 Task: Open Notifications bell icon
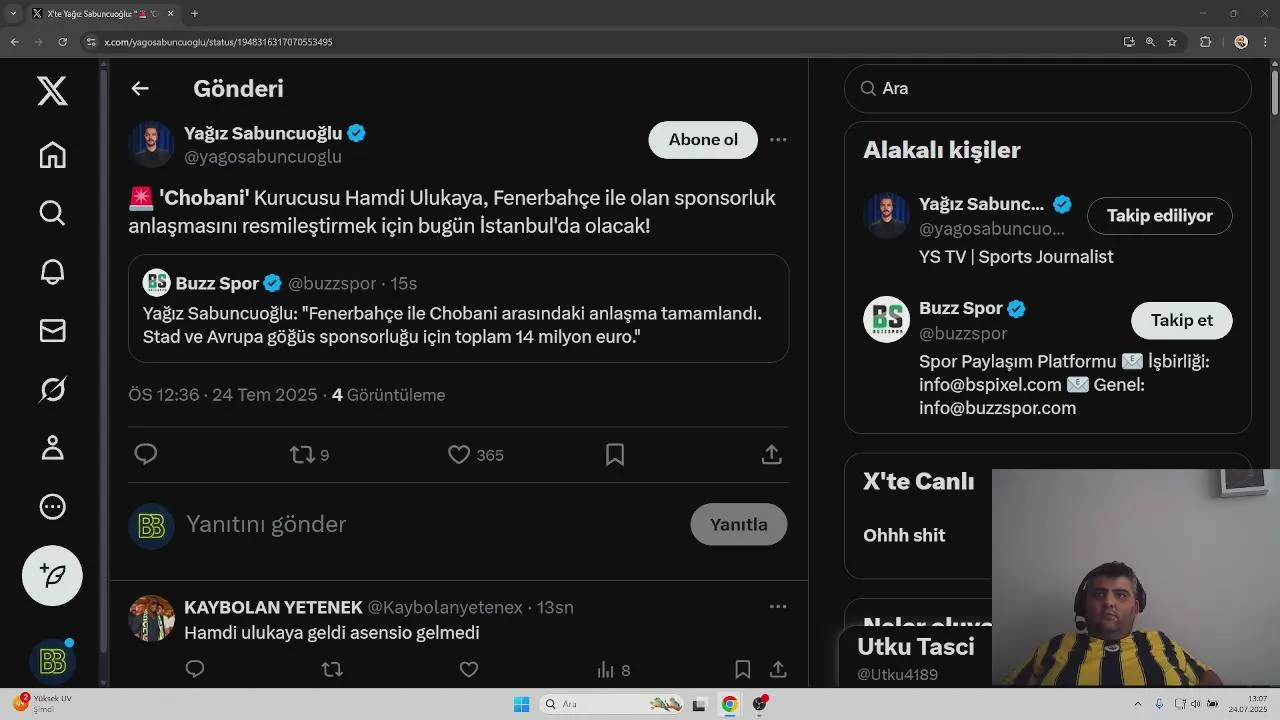tap(52, 271)
